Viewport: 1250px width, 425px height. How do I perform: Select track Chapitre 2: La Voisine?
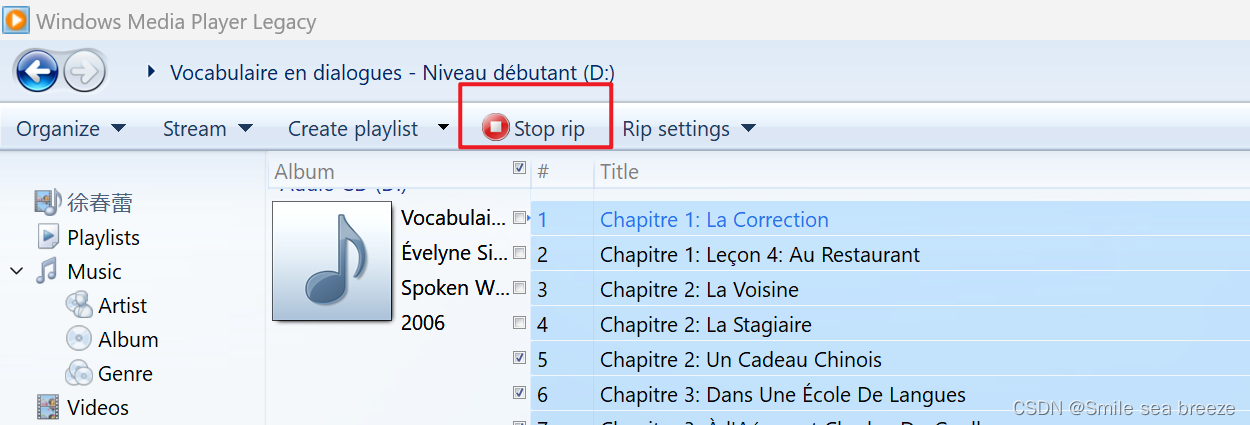pyautogui.click(x=699, y=290)
